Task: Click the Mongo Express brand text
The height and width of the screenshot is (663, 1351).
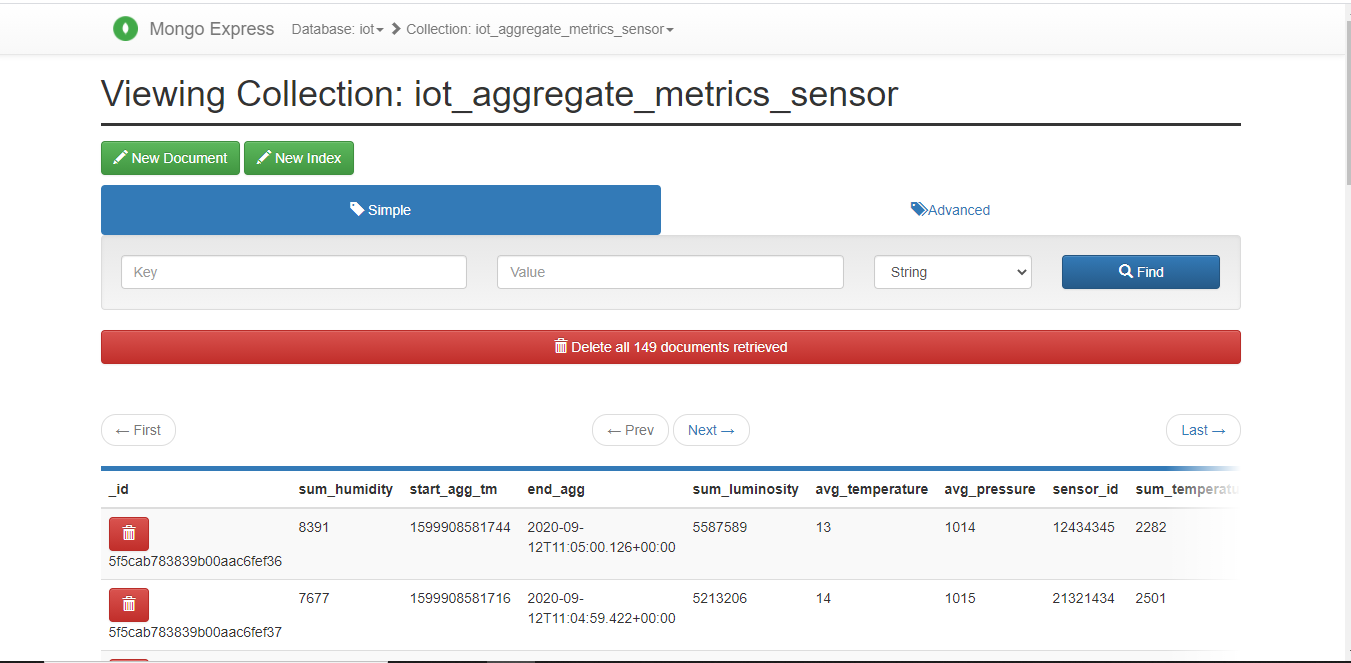Action: (212, 29)
